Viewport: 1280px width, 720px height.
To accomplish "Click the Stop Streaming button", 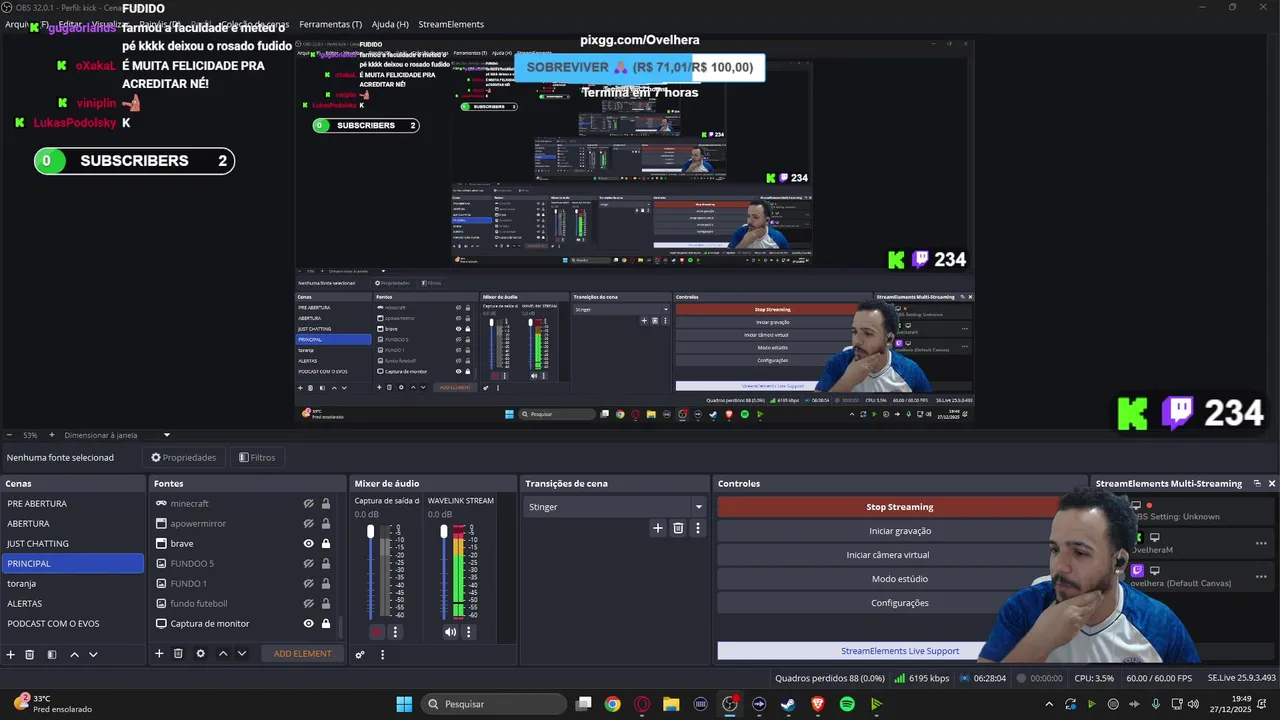I will tap(899, 507).
